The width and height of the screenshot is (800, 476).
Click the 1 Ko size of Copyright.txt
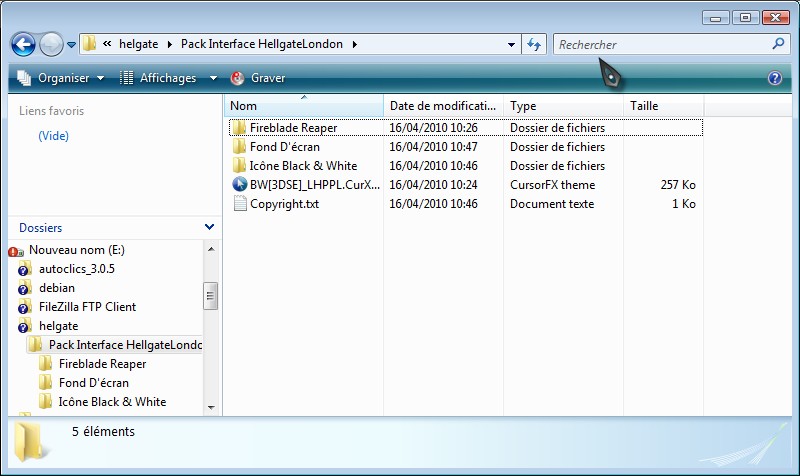(x=684, y=204)
